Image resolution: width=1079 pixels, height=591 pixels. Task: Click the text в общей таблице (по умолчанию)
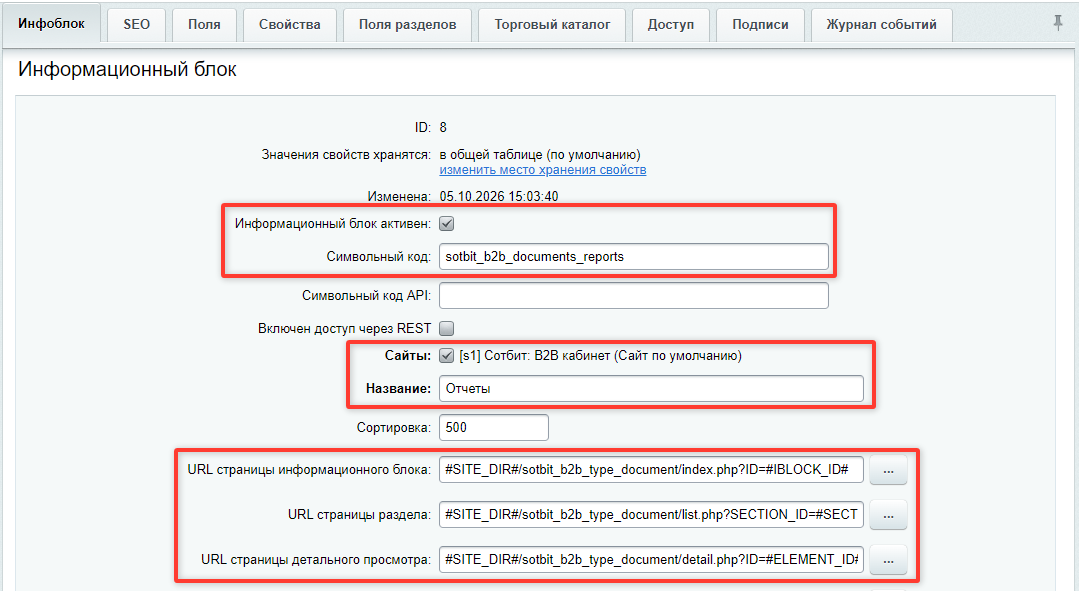(540, 155)
